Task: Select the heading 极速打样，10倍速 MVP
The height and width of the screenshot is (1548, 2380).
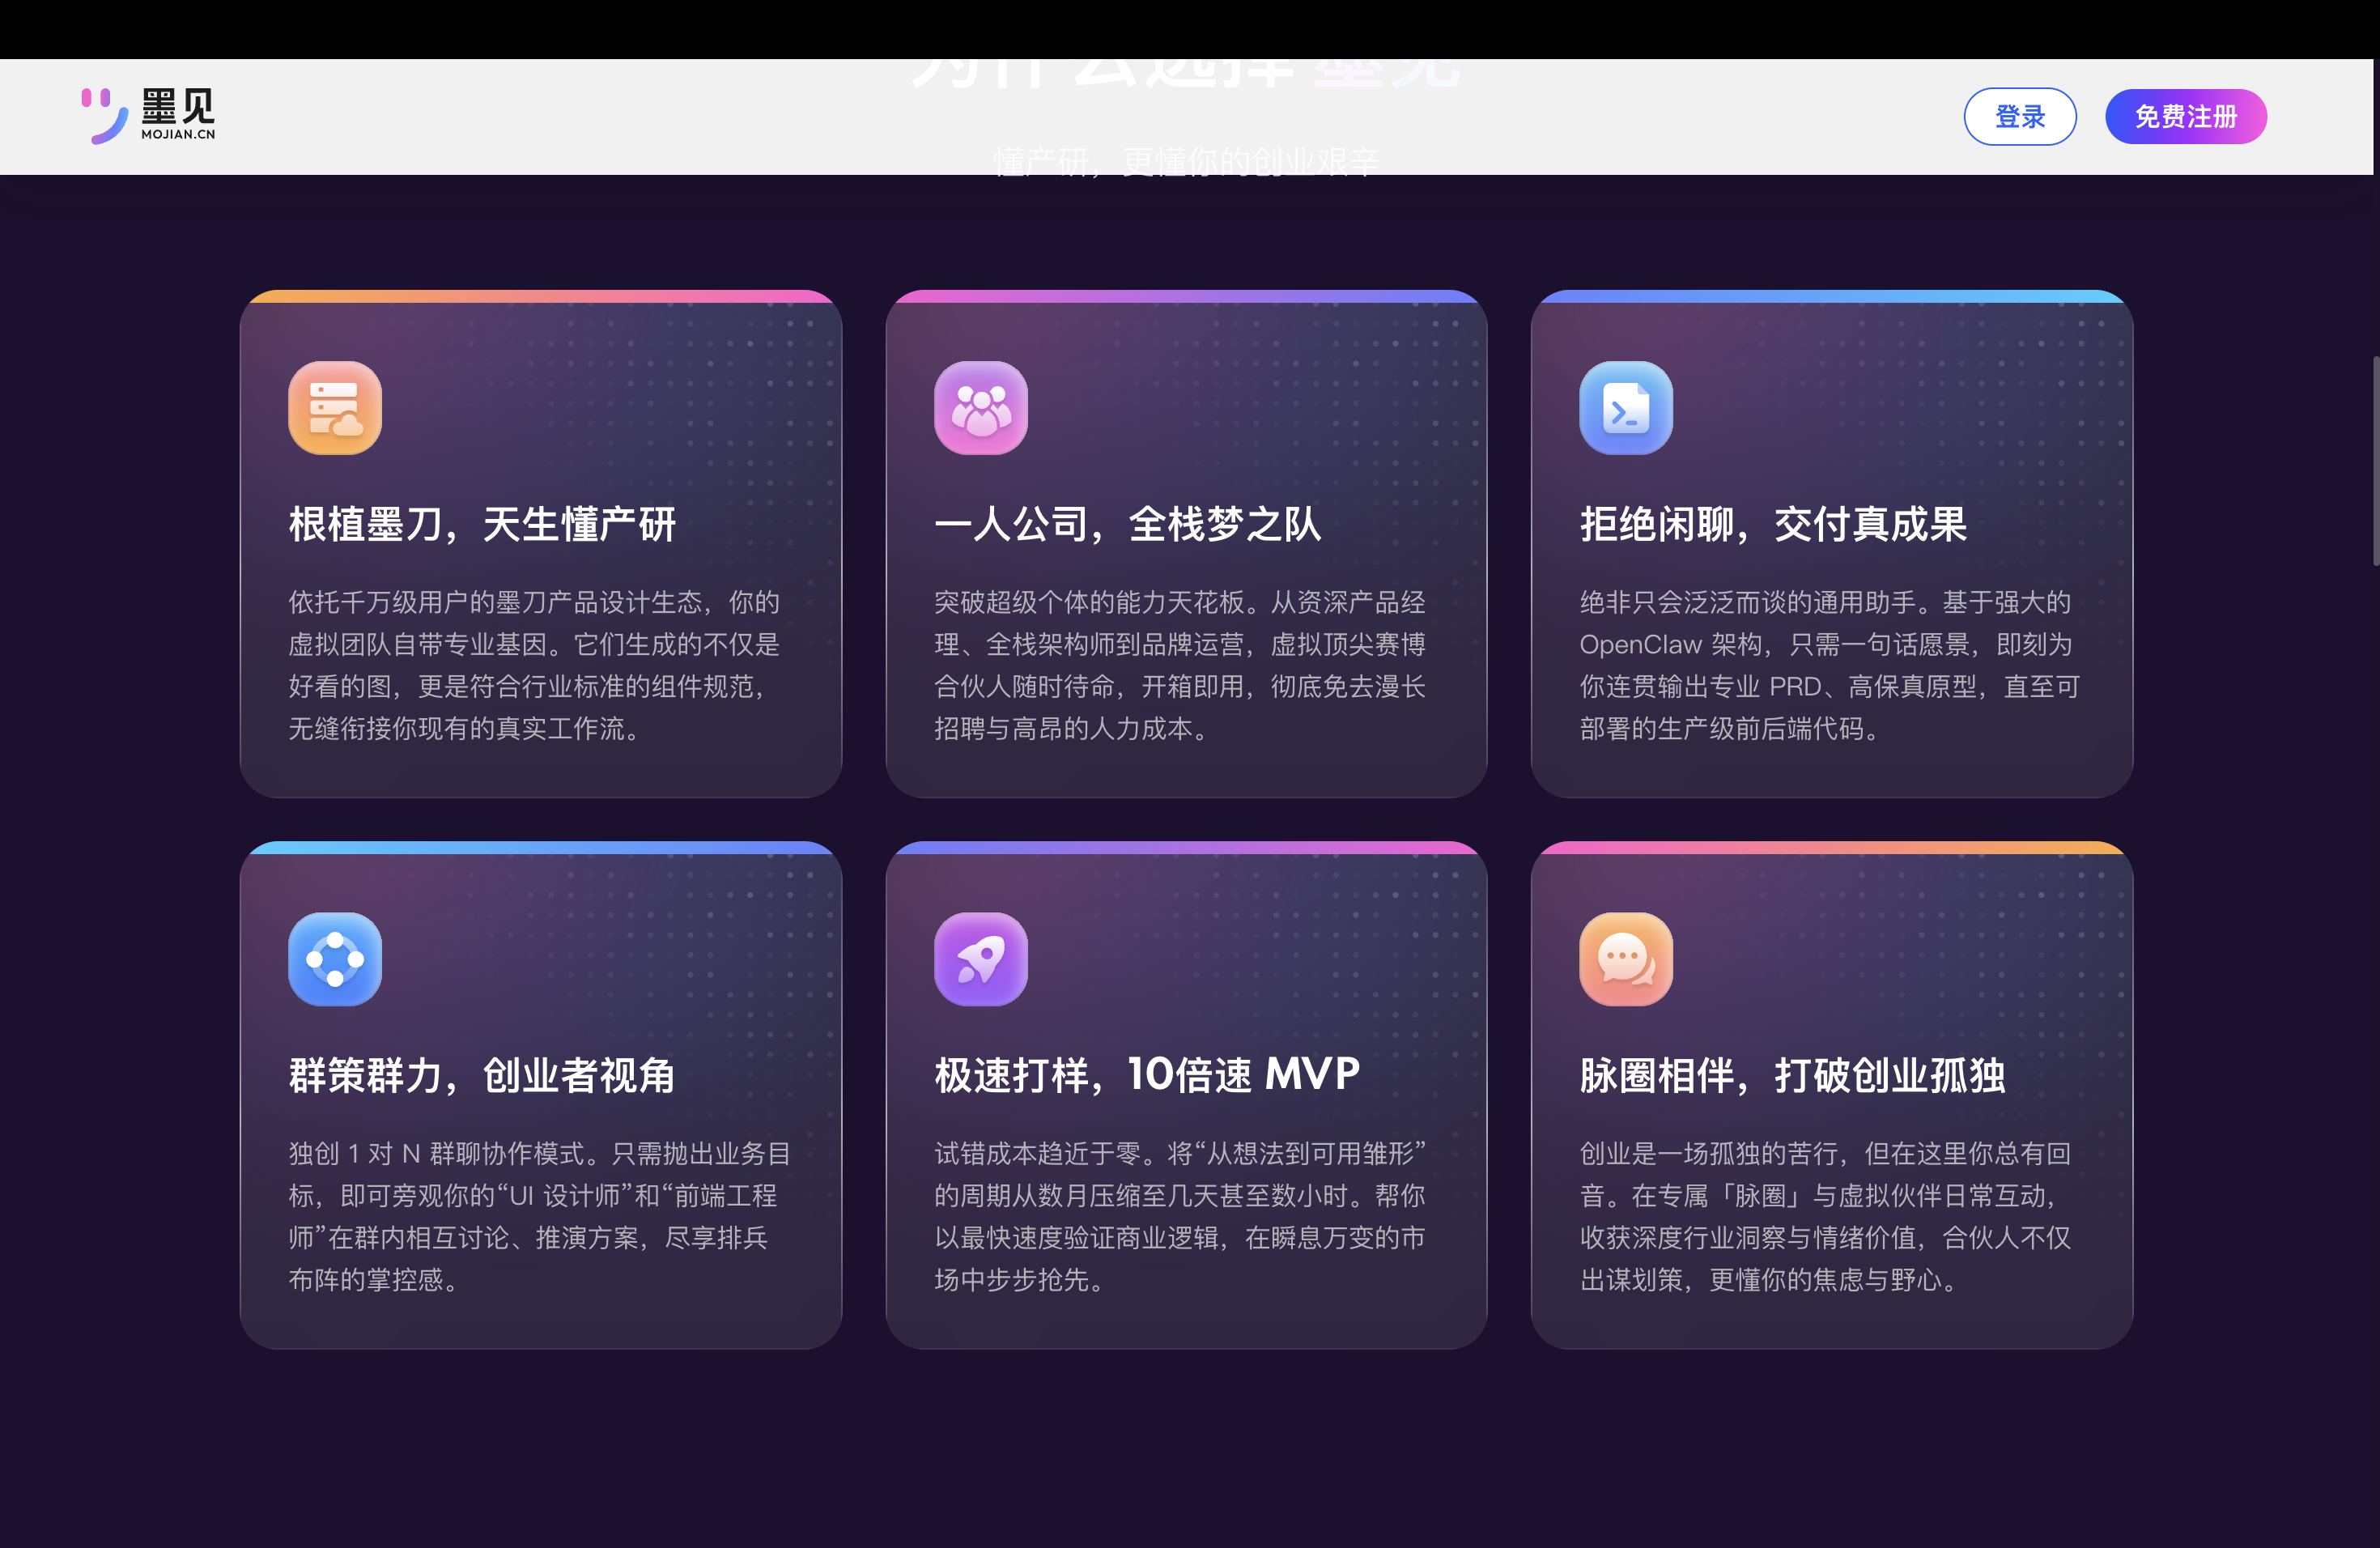Action: pos(1147,1075)
